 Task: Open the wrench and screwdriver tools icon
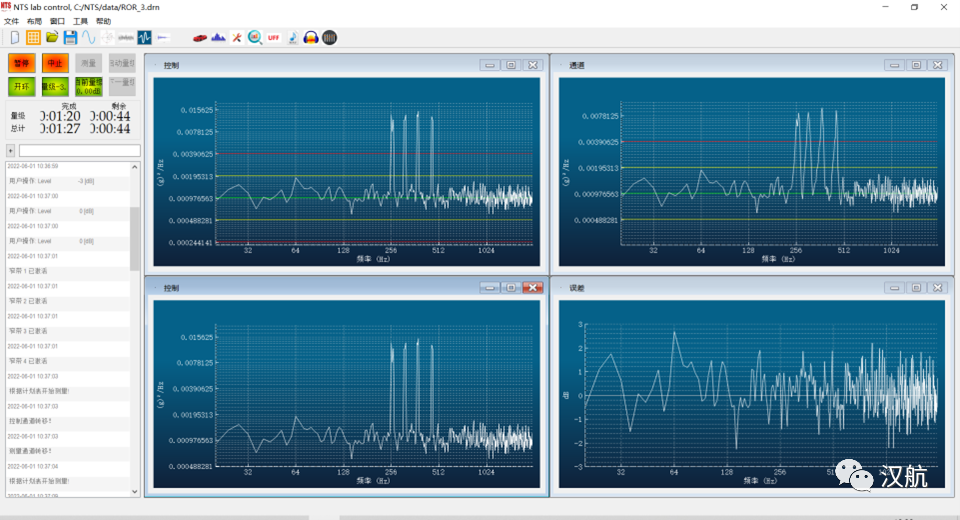click(236, 37)
